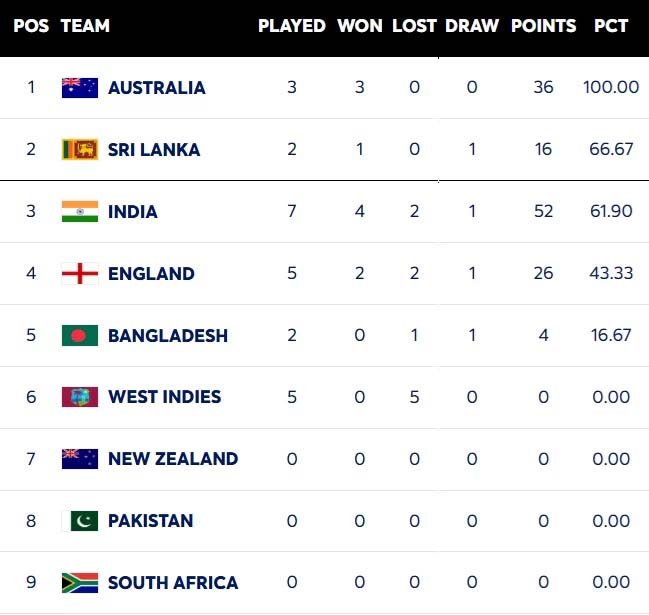The width and height of the screenshot is (649, 615).
Task: Open the ENGLAND team page link
Action: 151,274
